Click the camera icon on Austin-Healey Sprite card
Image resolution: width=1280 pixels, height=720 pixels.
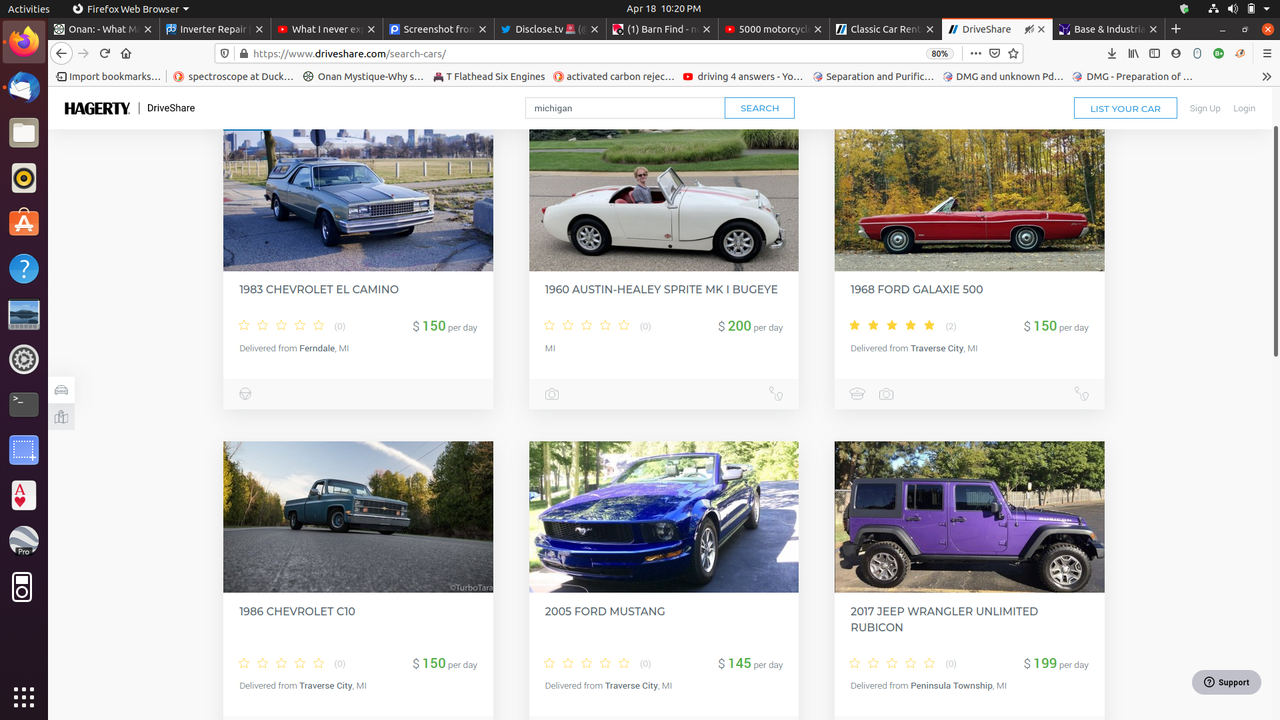(x=552, y=394)
